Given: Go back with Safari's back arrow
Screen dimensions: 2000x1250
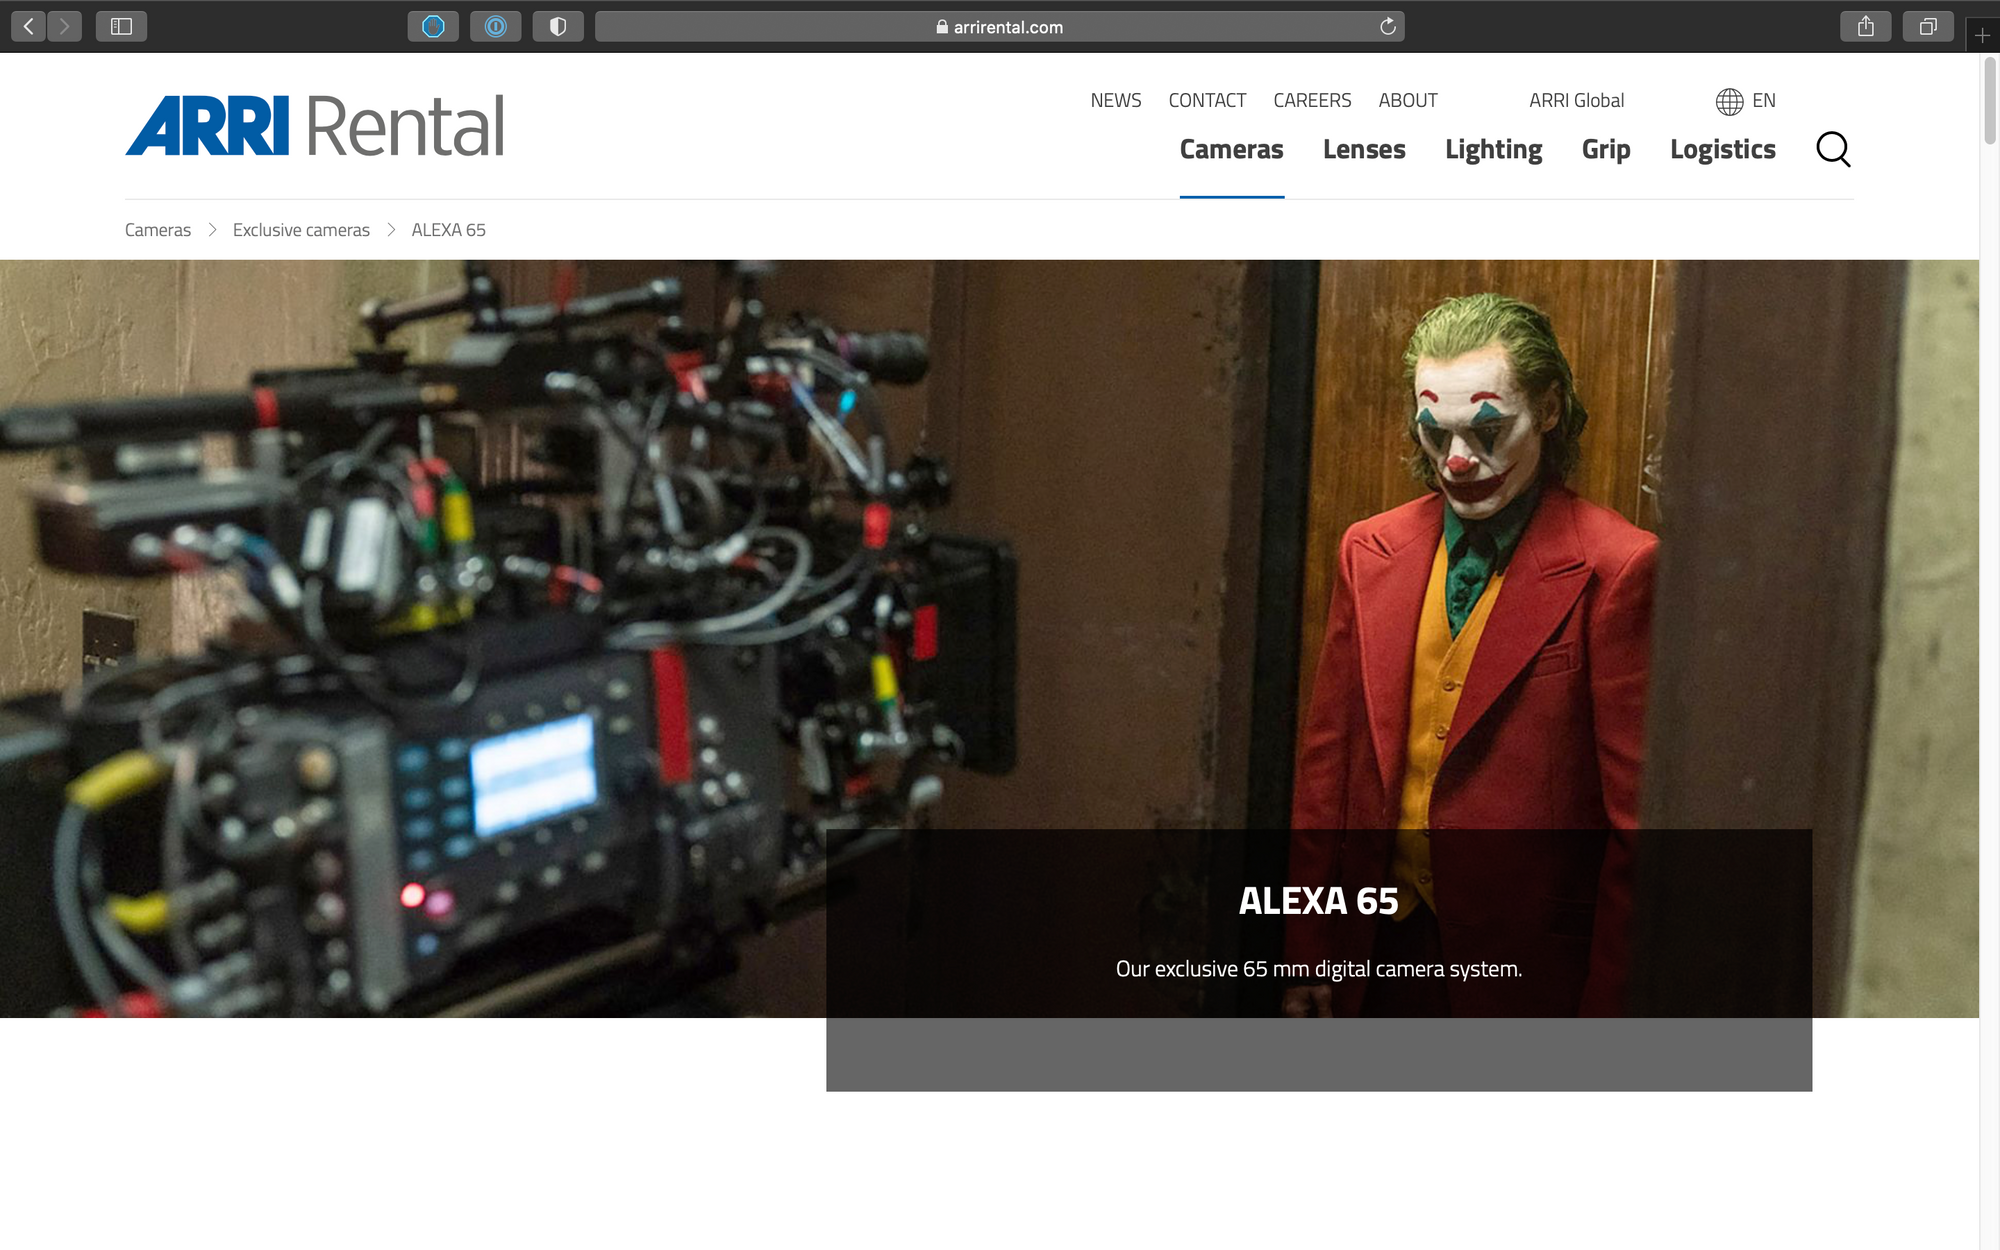Looking at the screenshot, I should [28, 27].
